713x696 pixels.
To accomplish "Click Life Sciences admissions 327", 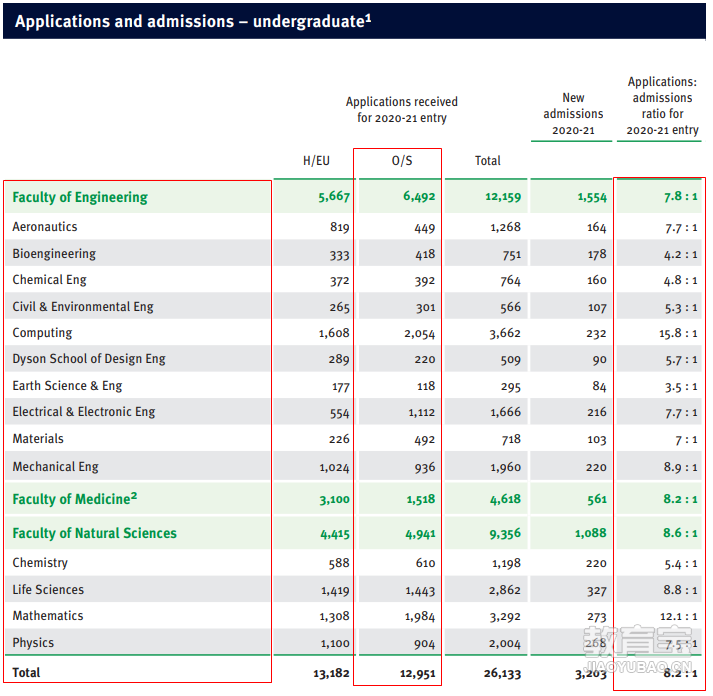I will [x=597, y=591].
